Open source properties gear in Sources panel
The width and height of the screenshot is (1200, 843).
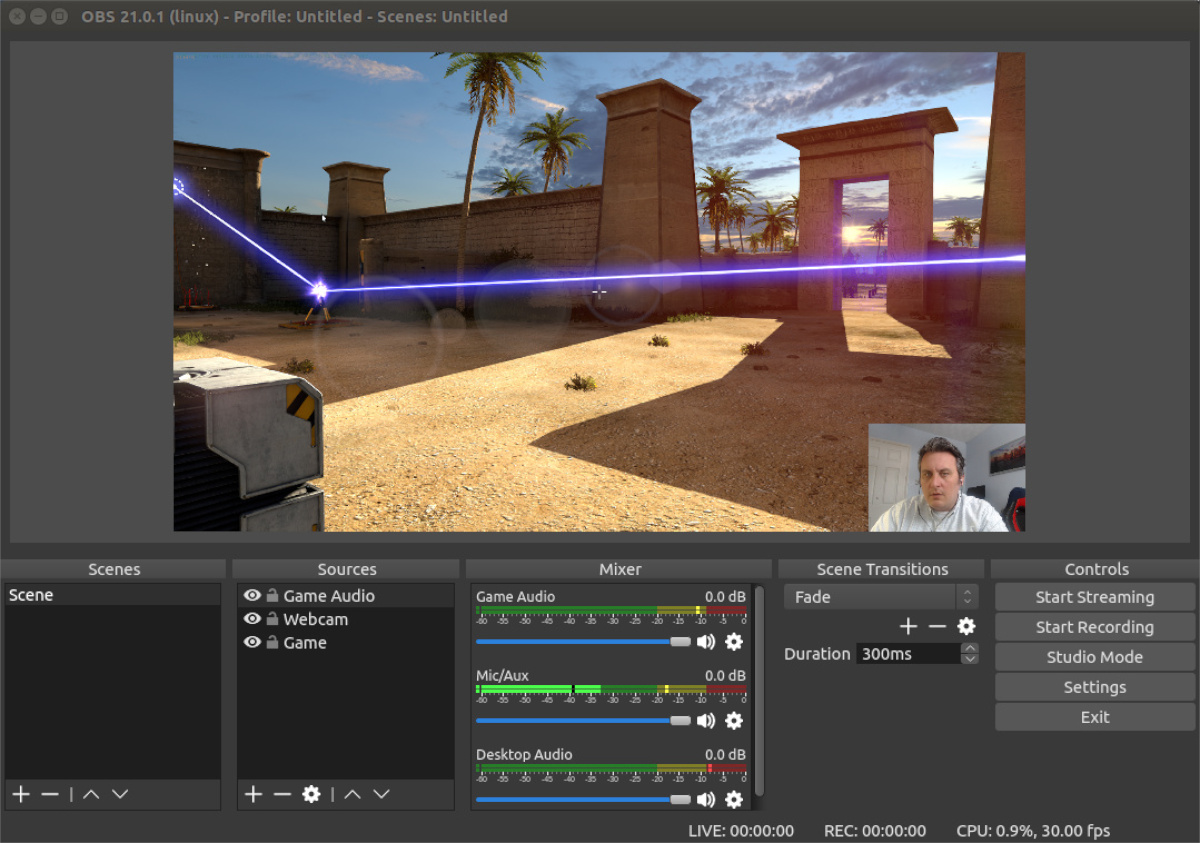coord(311,794)
